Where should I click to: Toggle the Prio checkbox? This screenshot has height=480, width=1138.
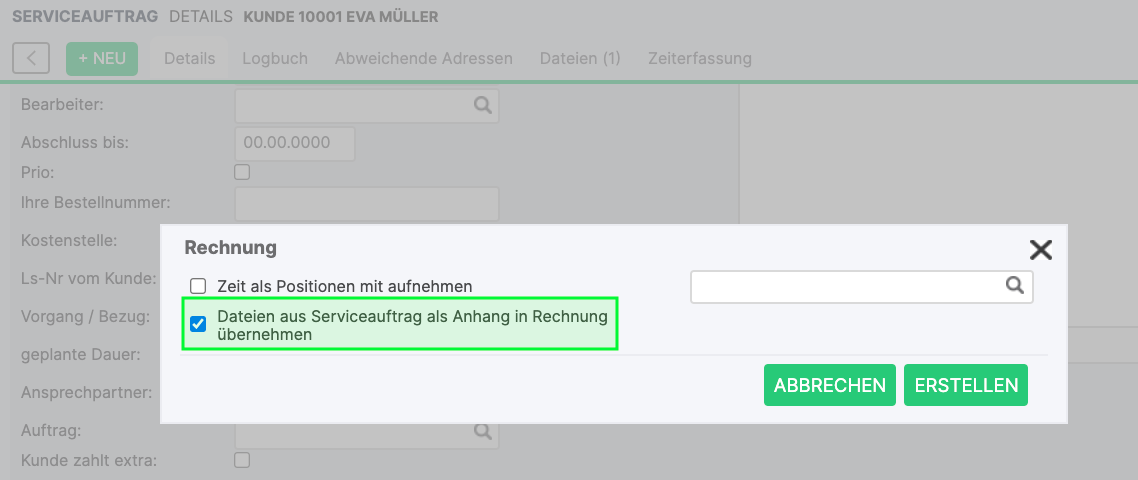pos(242,172)
